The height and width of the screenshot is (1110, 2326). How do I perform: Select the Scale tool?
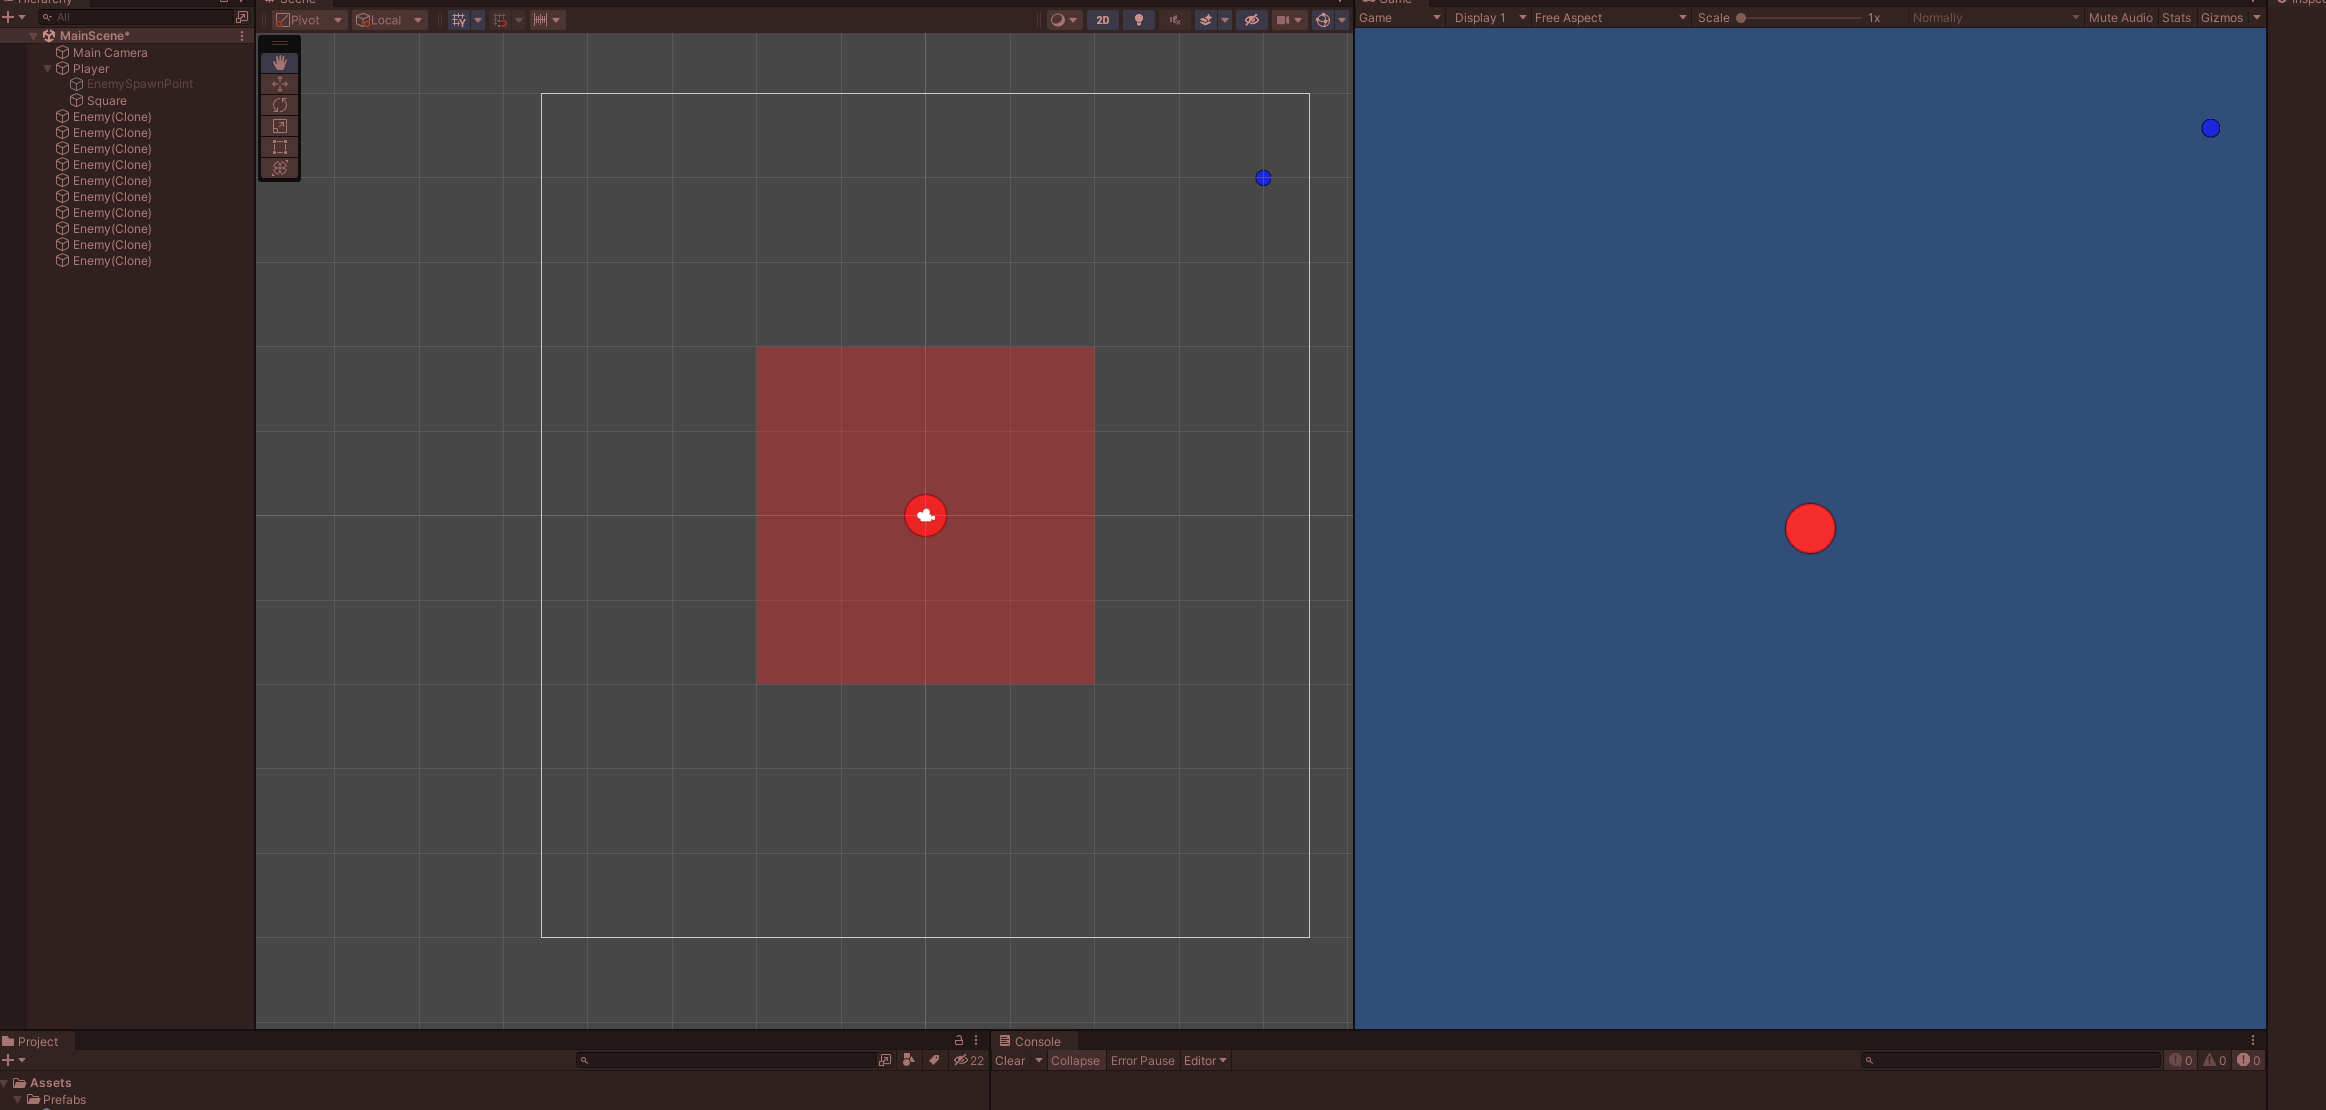(280, 126)
